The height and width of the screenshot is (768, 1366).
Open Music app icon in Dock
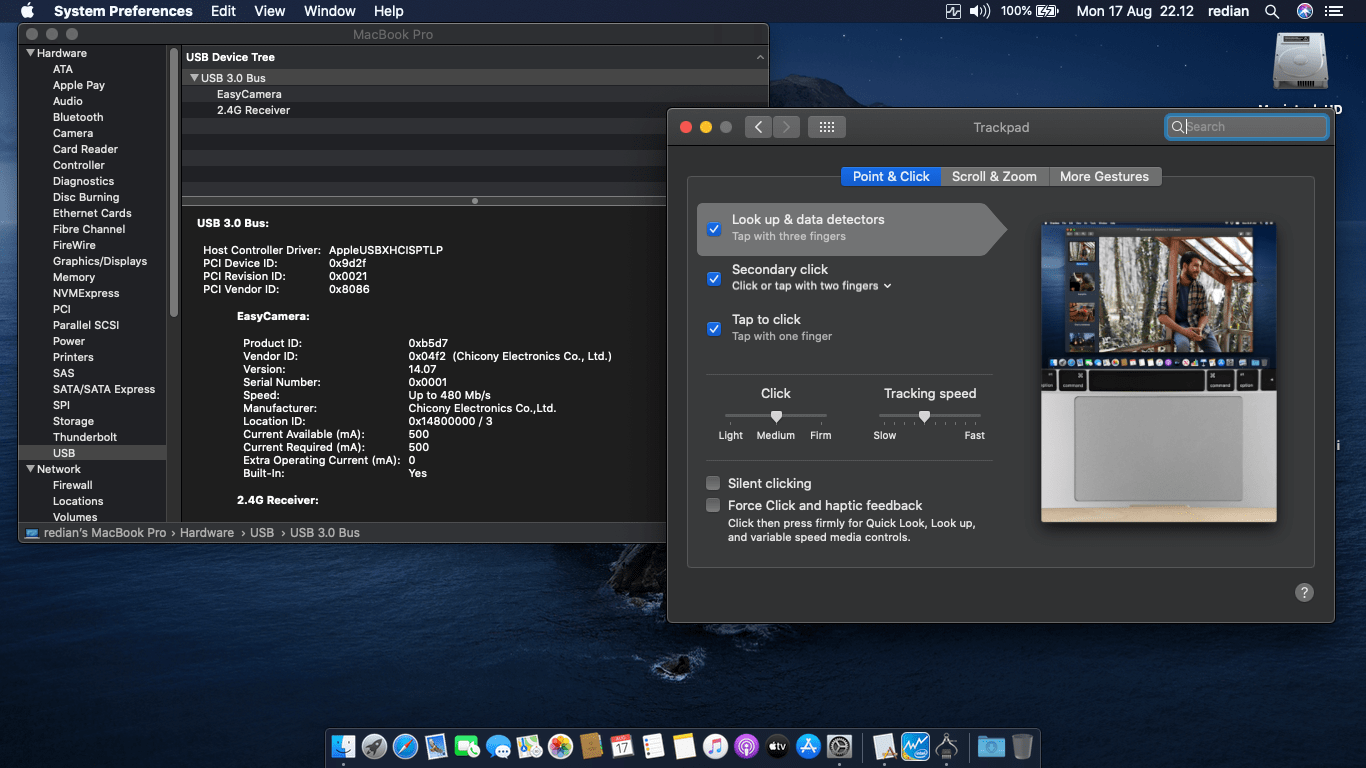coord(715,746)
